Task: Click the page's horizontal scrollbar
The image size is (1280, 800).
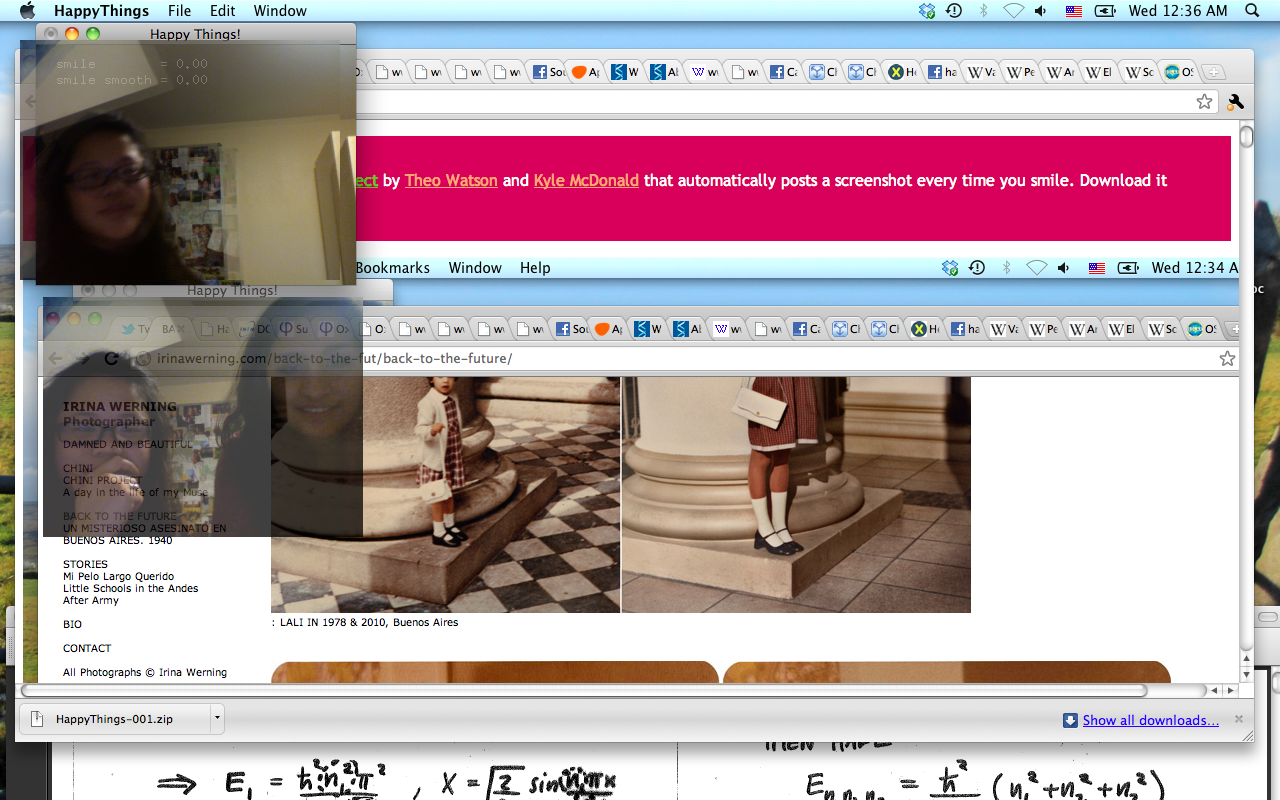Action: click(x=584, y=690)
